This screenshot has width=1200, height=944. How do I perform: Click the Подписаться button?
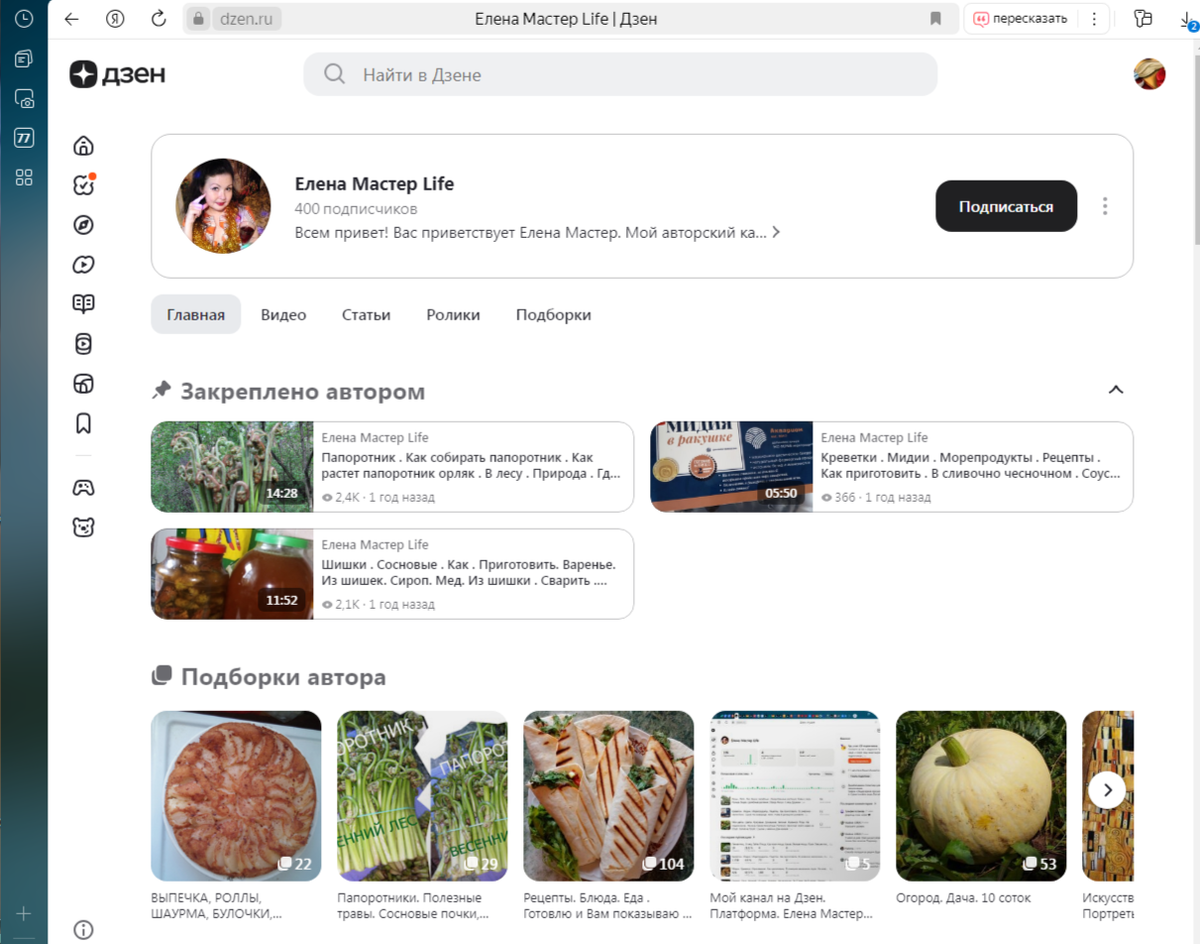1006,206
